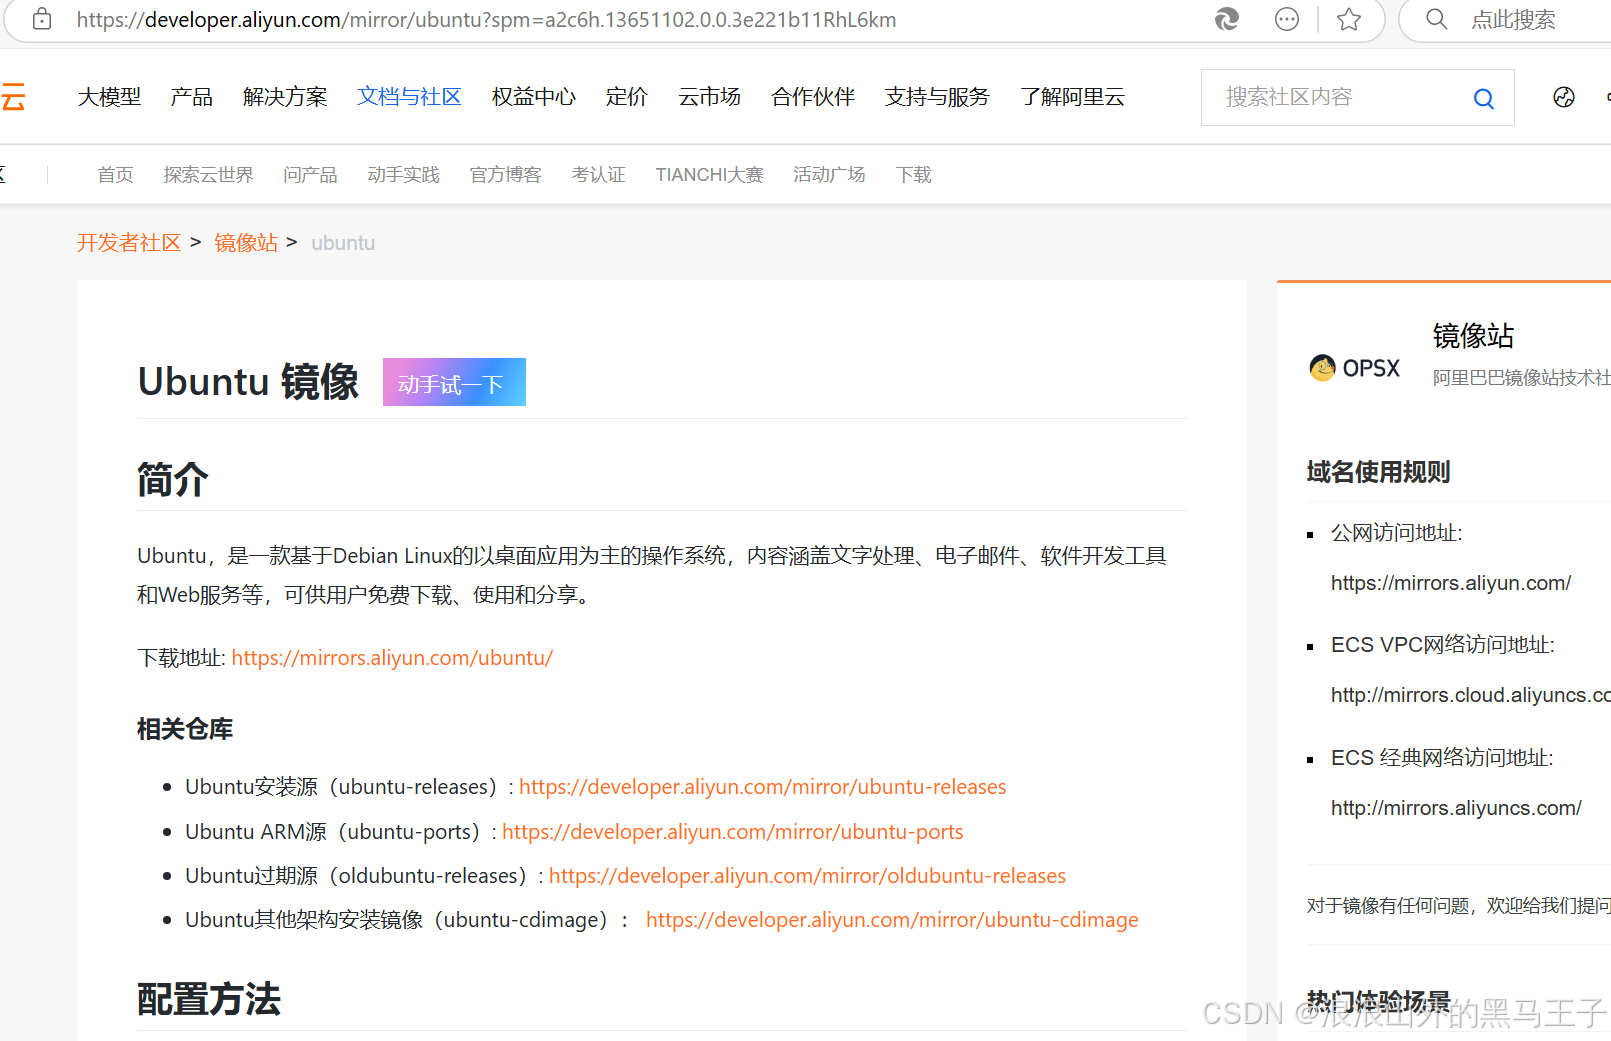
Task: Open the oldubuntu-releases mirror link
Action: [x=807, y=876]
